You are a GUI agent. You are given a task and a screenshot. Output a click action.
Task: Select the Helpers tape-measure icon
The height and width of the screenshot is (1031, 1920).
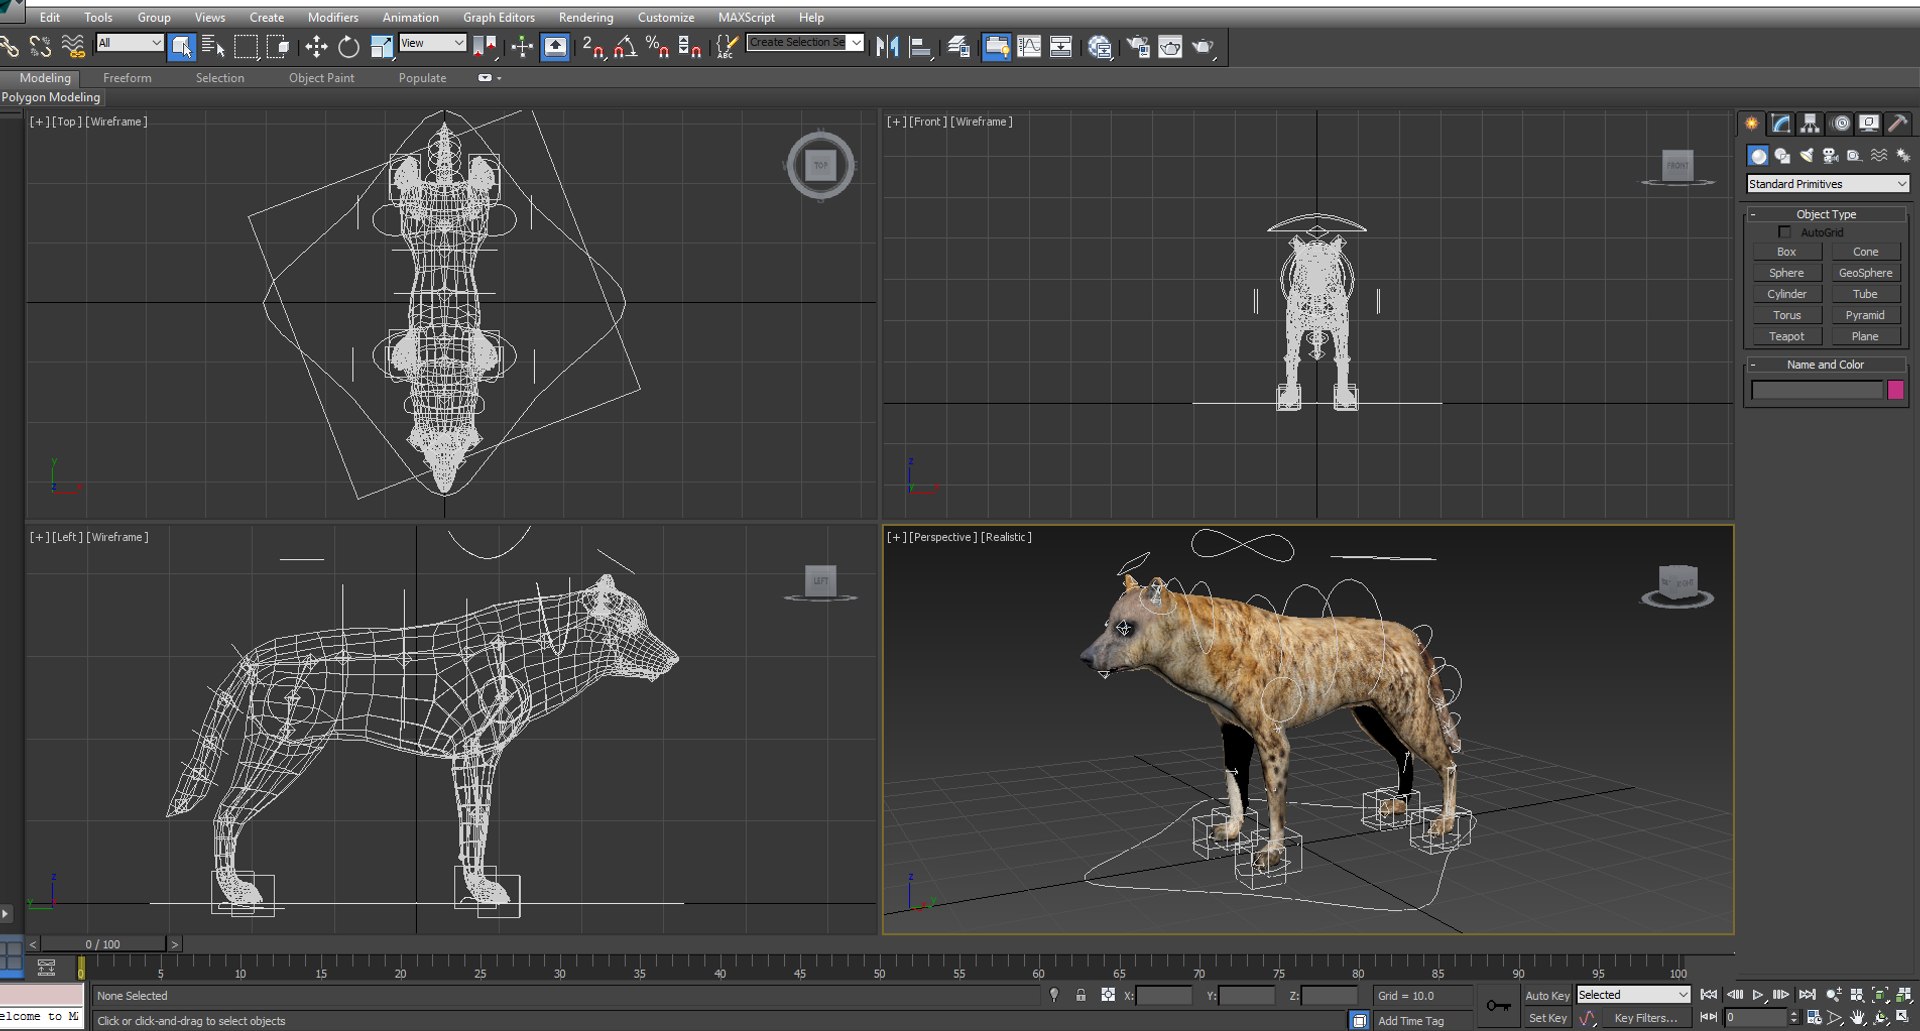(1854, 156)
